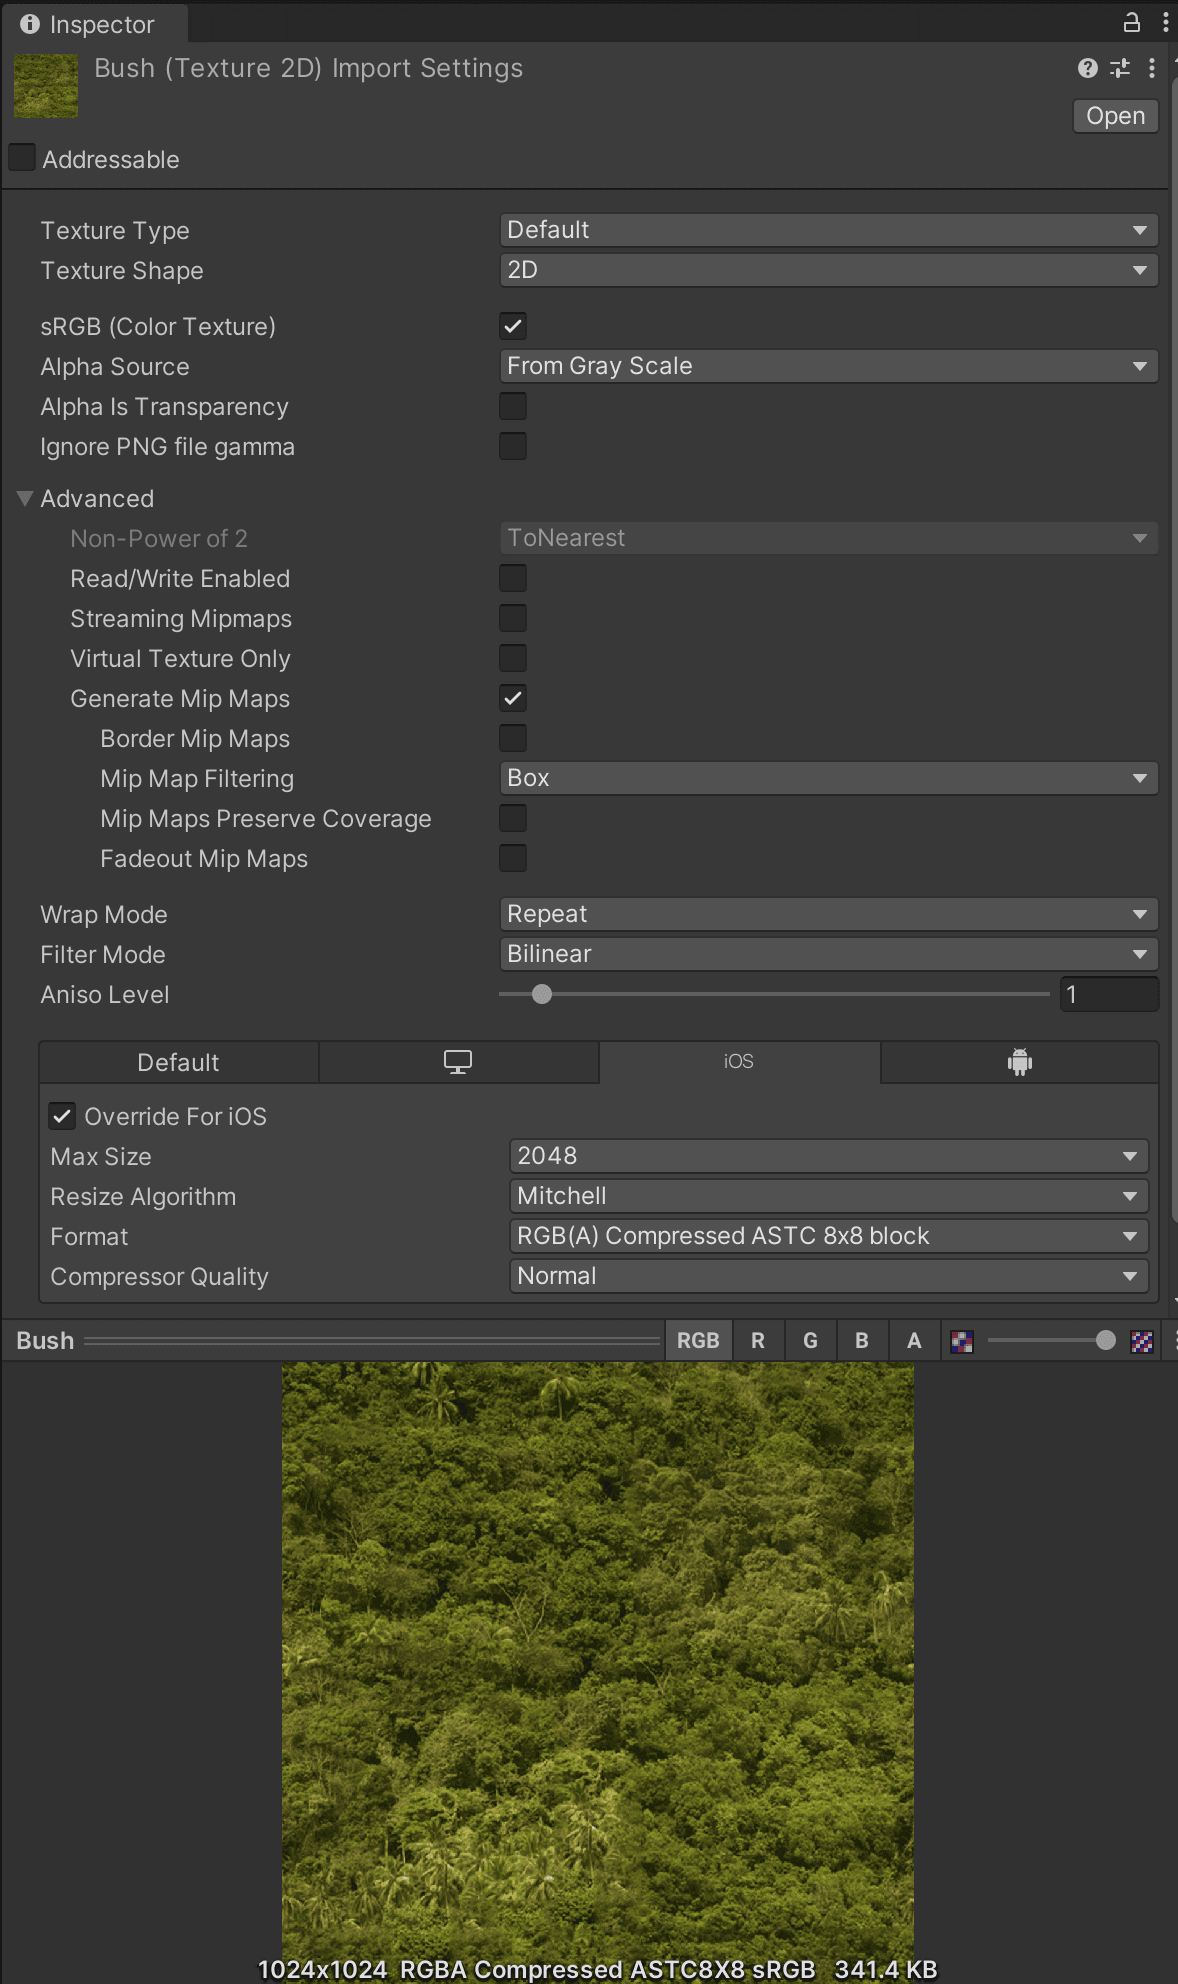Click the Inspector lock icon
The width and height of the screenshot is (1178, 1984).
1131,22
